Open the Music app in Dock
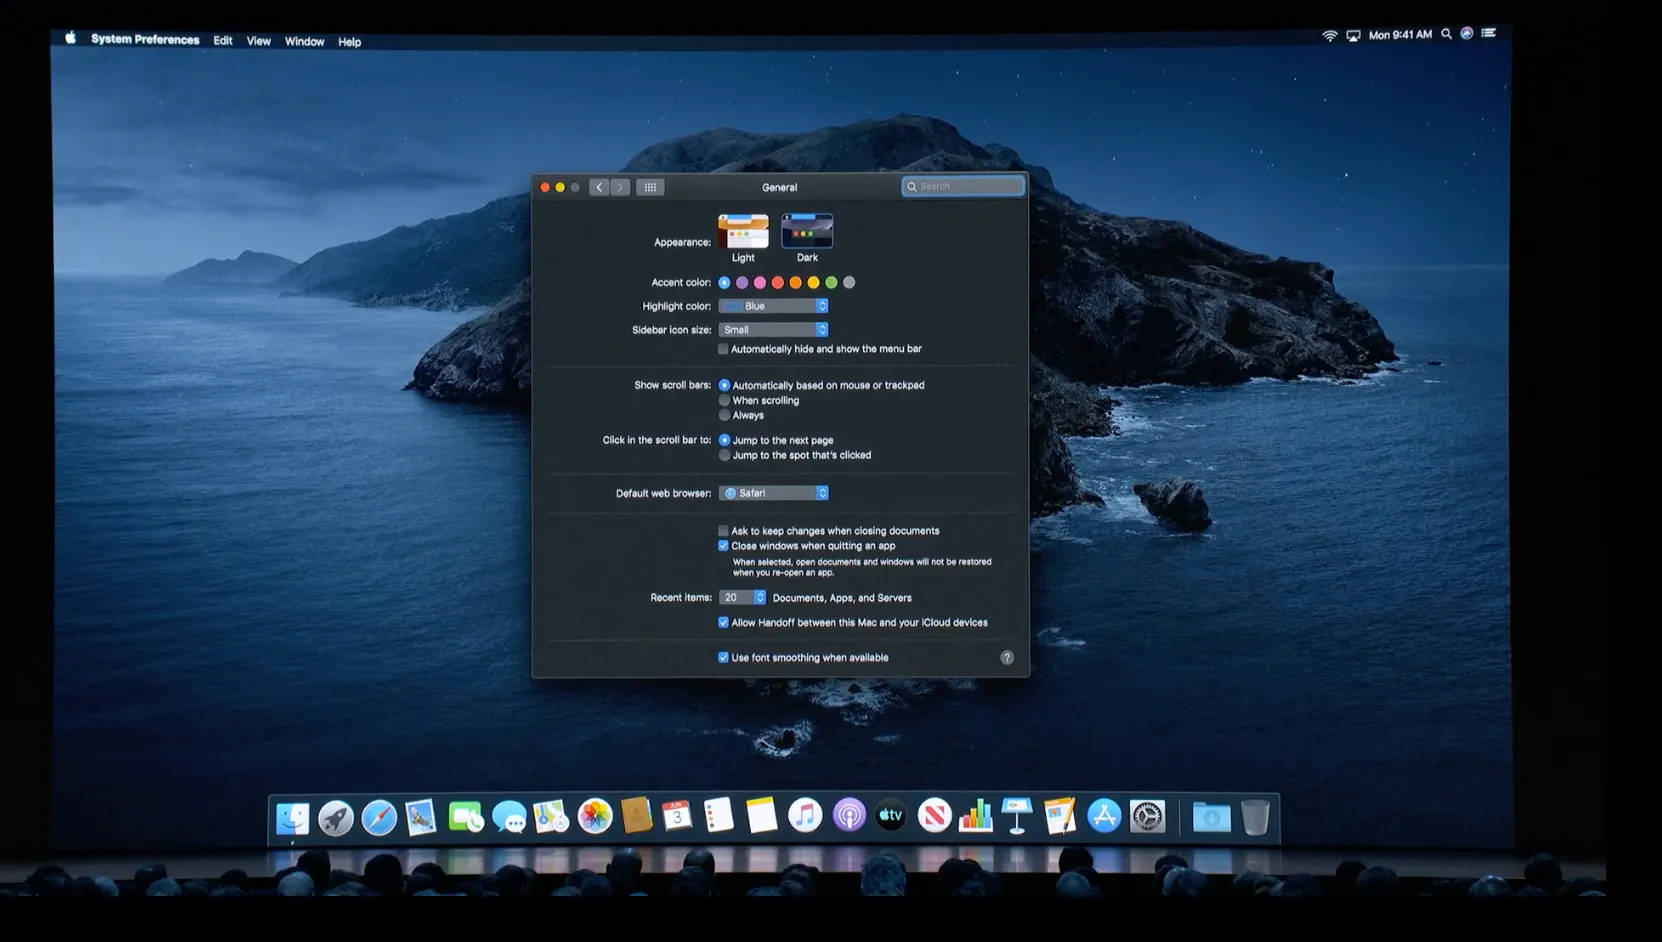 click(805, 816)
